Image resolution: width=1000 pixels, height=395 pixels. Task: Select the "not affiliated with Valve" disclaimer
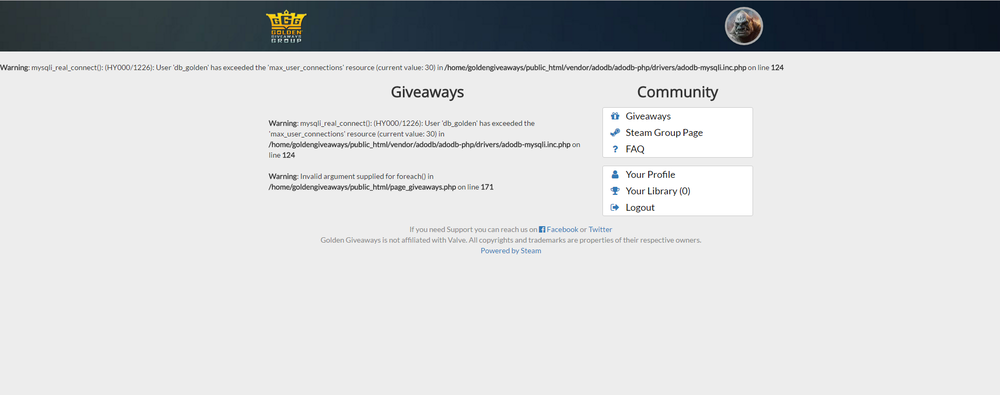click(511, 240)
